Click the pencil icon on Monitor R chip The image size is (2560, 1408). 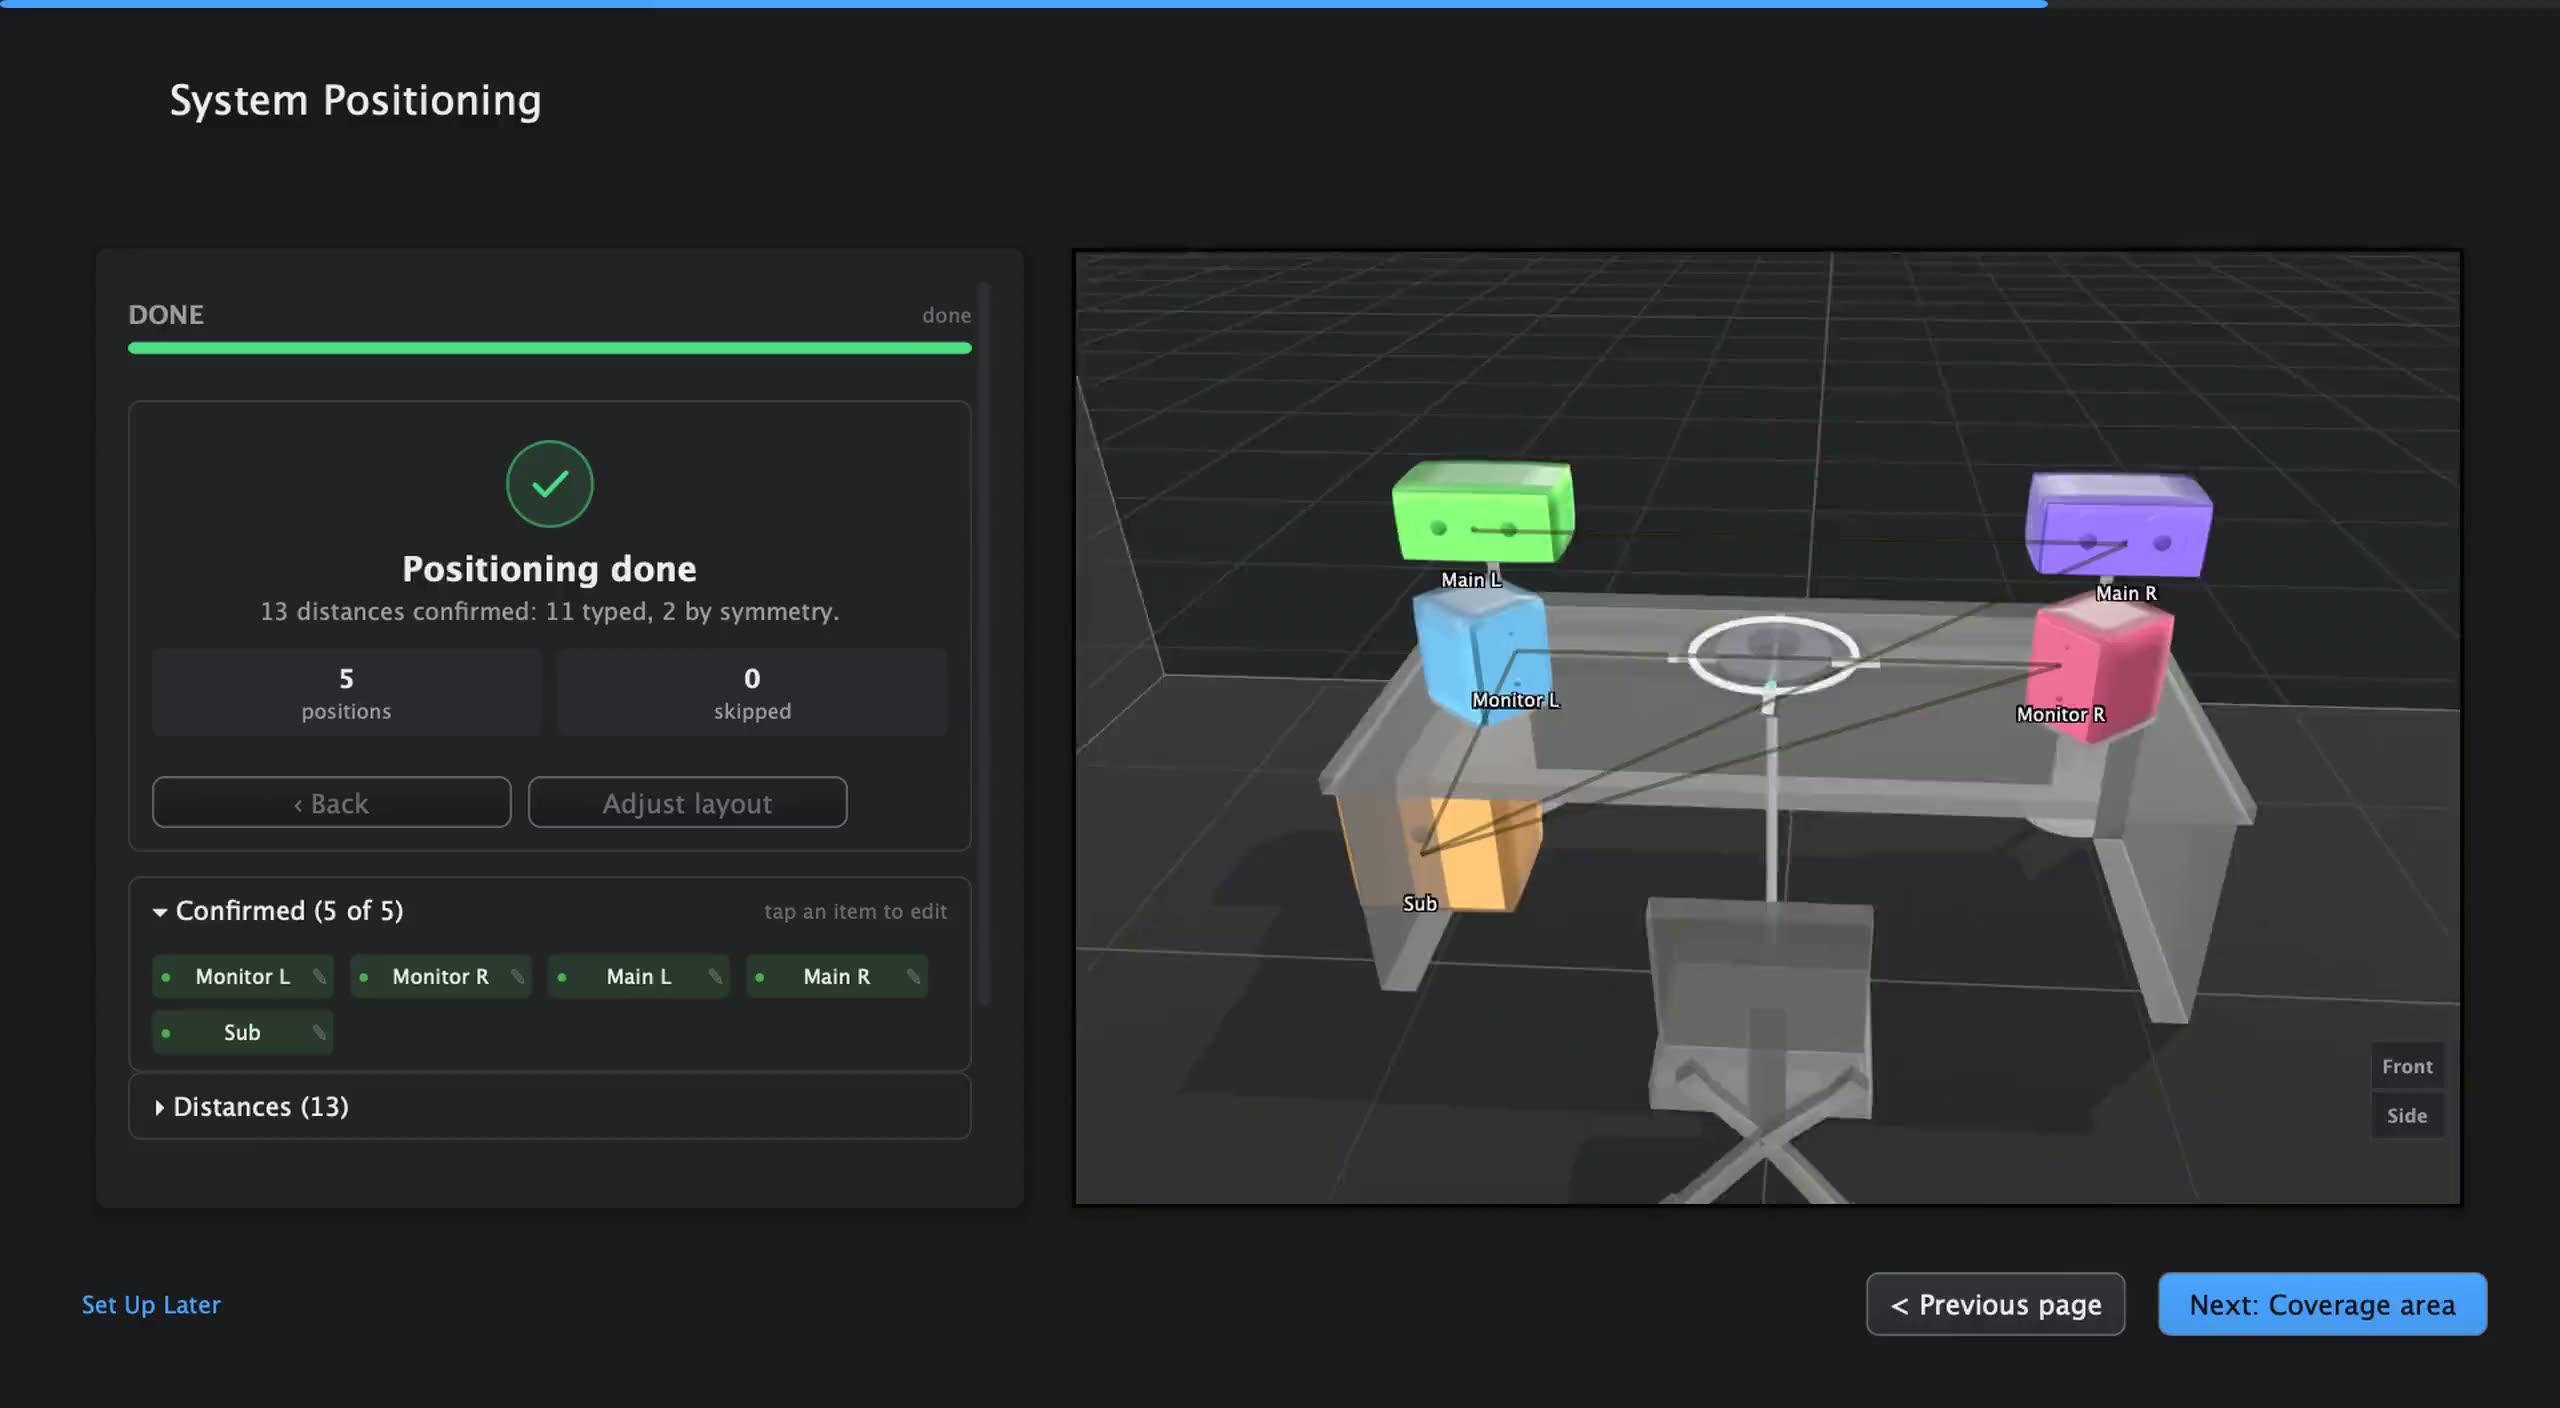(517, 977)
